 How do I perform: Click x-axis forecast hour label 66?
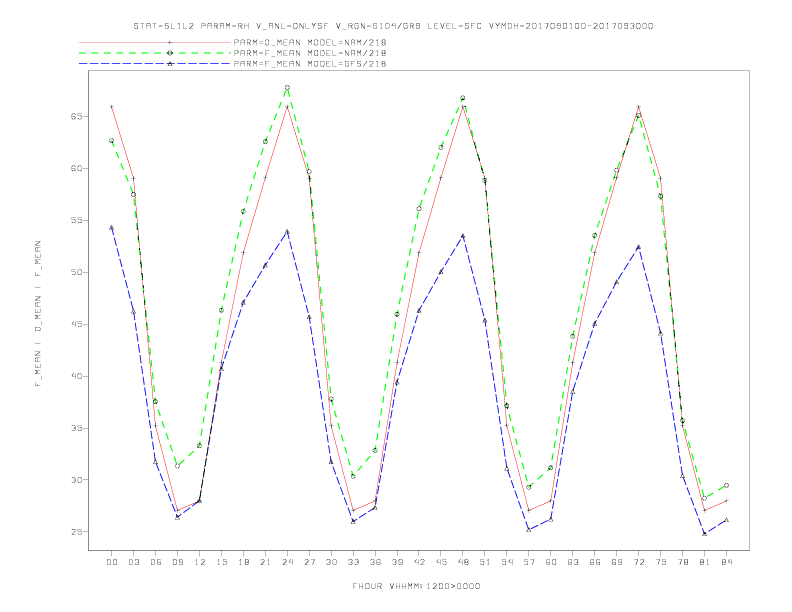pos(595,562)
